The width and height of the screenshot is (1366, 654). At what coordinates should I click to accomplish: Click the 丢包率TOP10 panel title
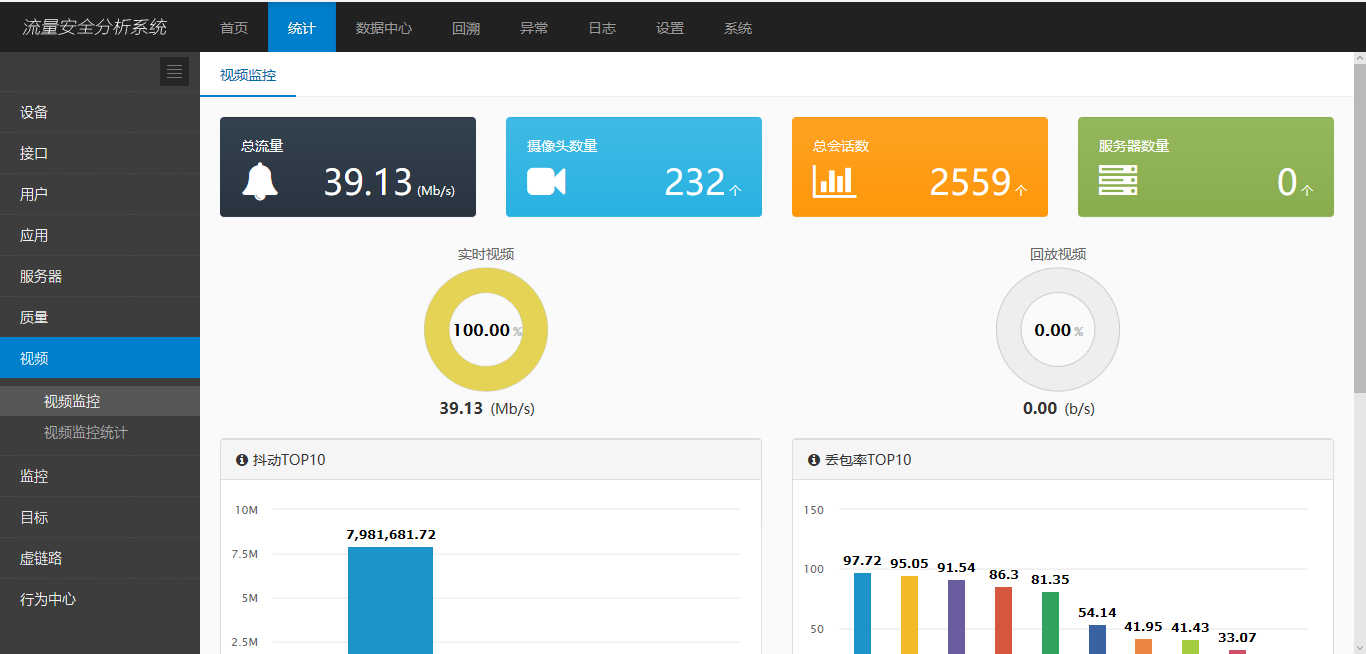click(x=867, y=460)
